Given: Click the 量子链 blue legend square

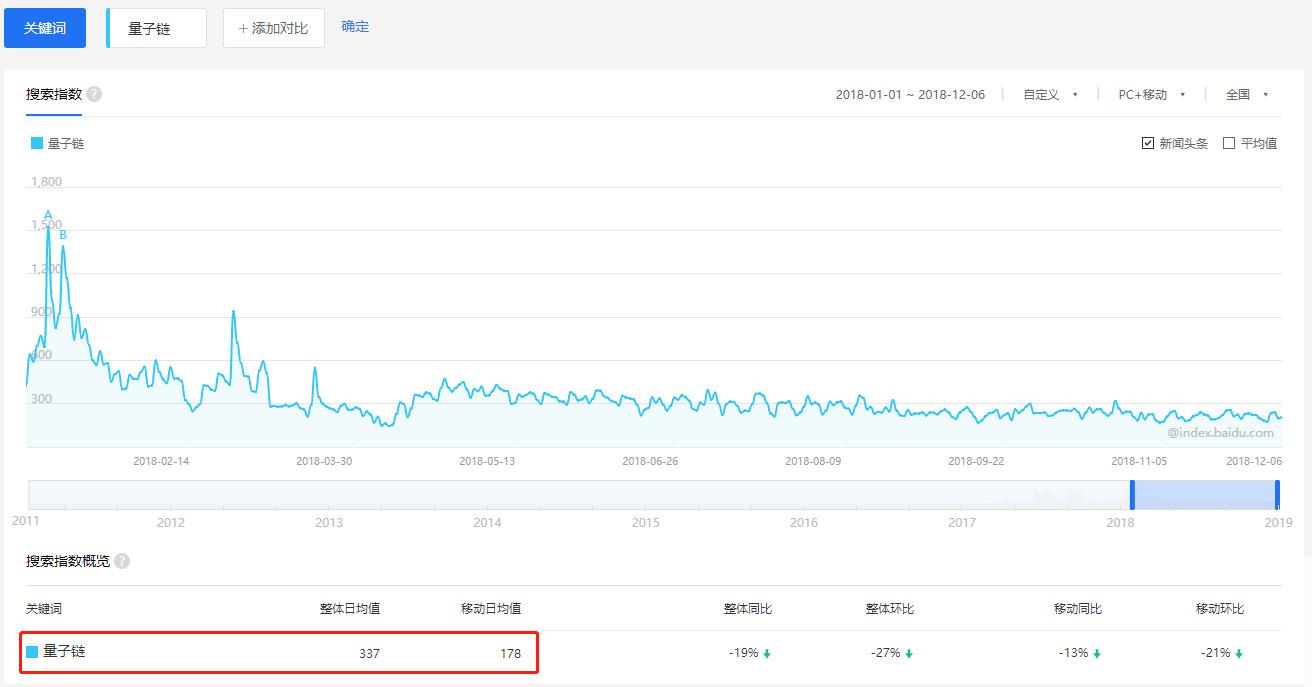Looking at the screenshot, I should [37, 143].
